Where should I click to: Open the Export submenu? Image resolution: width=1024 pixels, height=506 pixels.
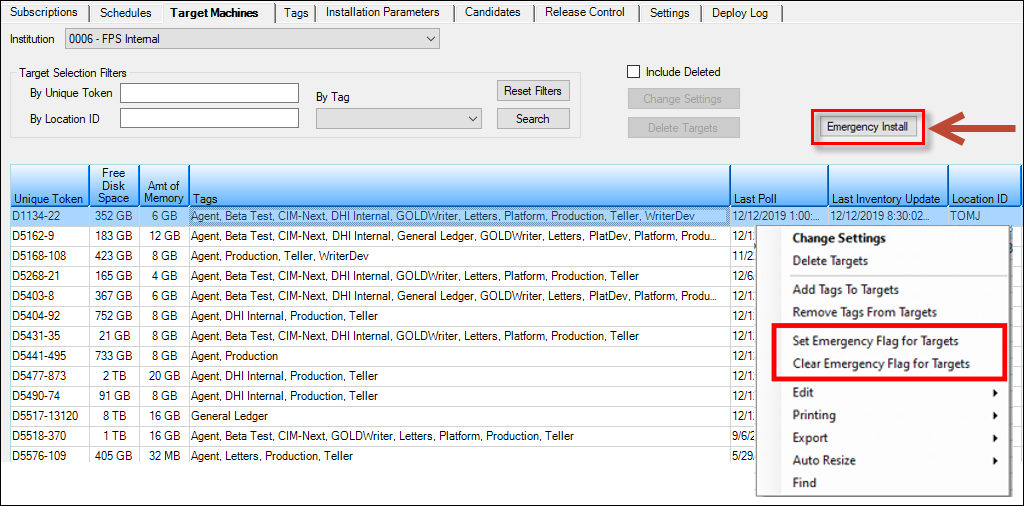tap(810, 438)
